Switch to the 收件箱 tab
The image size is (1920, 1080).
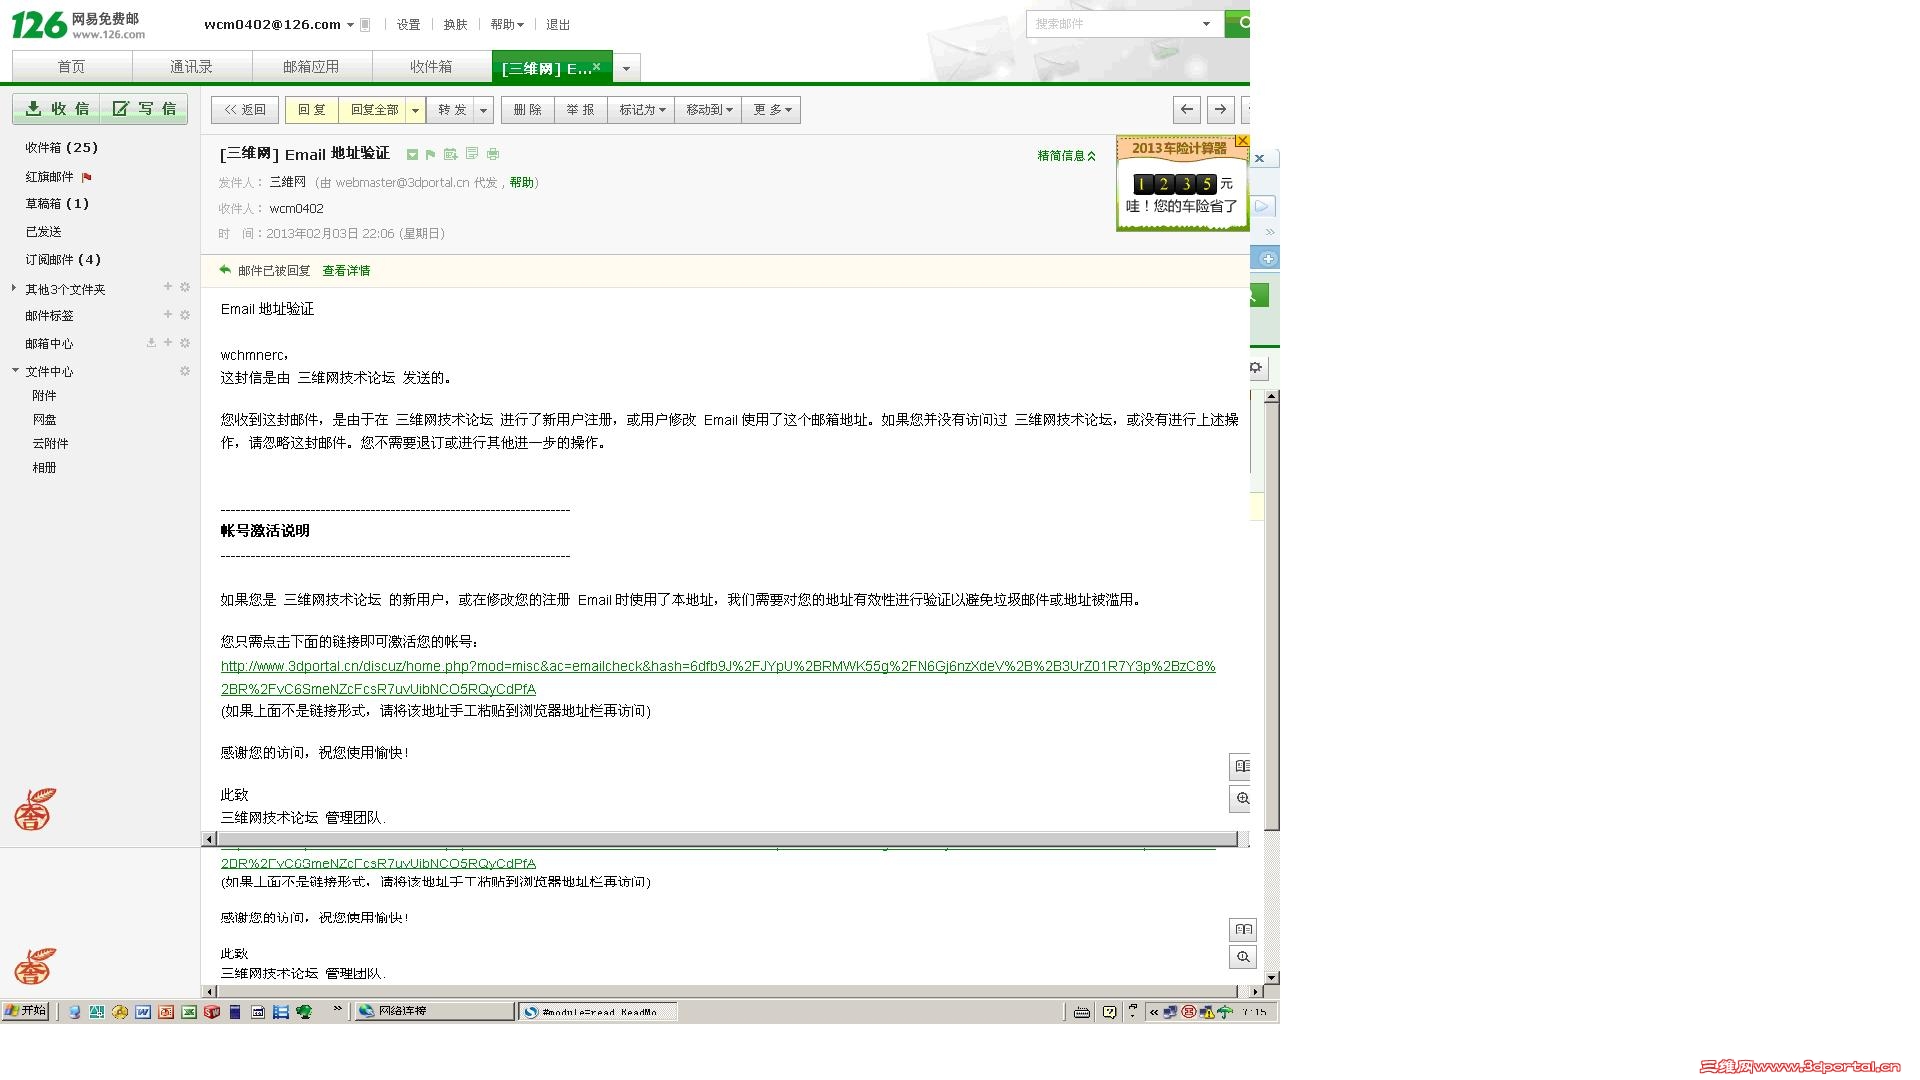pos(431,67)
